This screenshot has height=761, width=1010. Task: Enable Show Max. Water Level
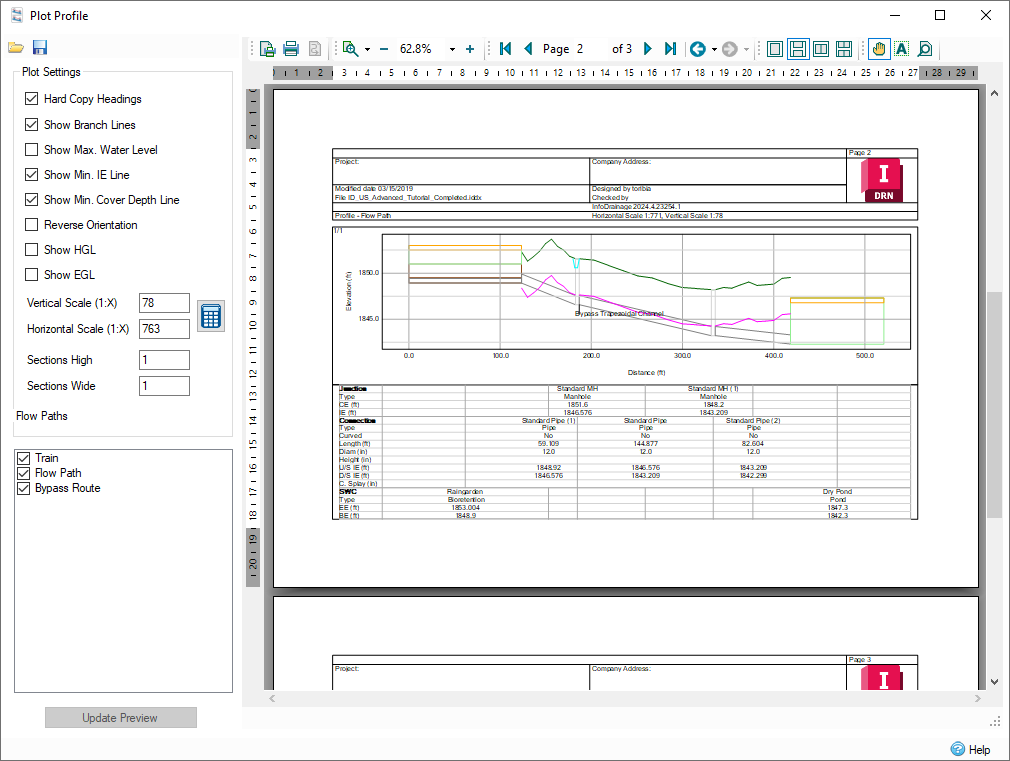pos(31,149)
